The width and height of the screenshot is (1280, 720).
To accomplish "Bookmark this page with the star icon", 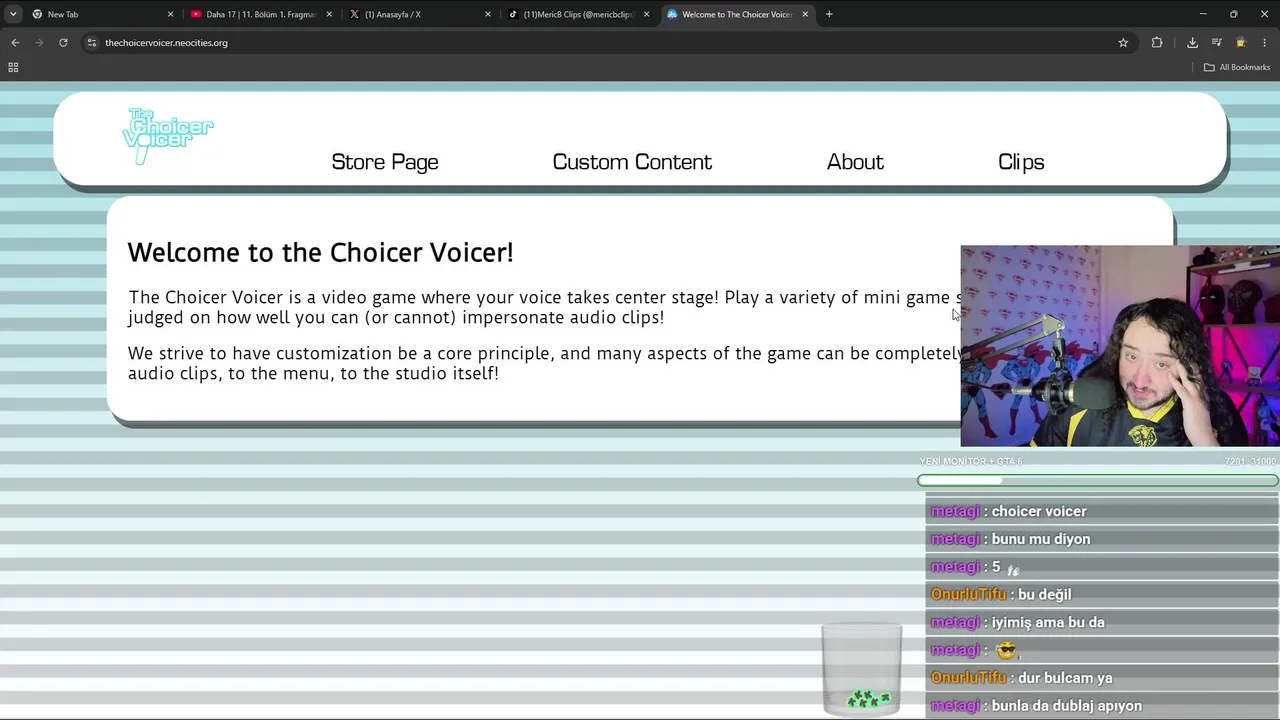I will point(1123,42).
